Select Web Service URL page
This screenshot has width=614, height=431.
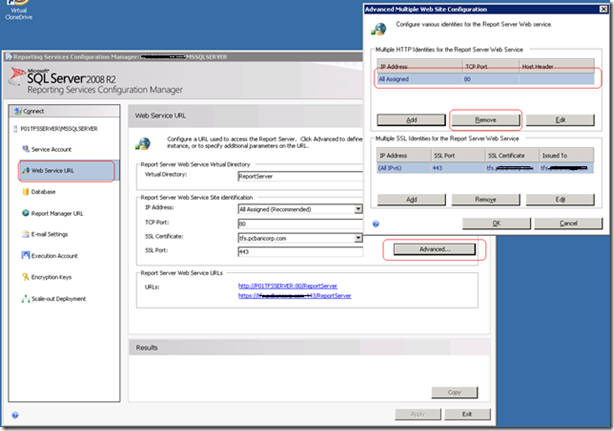67,171
